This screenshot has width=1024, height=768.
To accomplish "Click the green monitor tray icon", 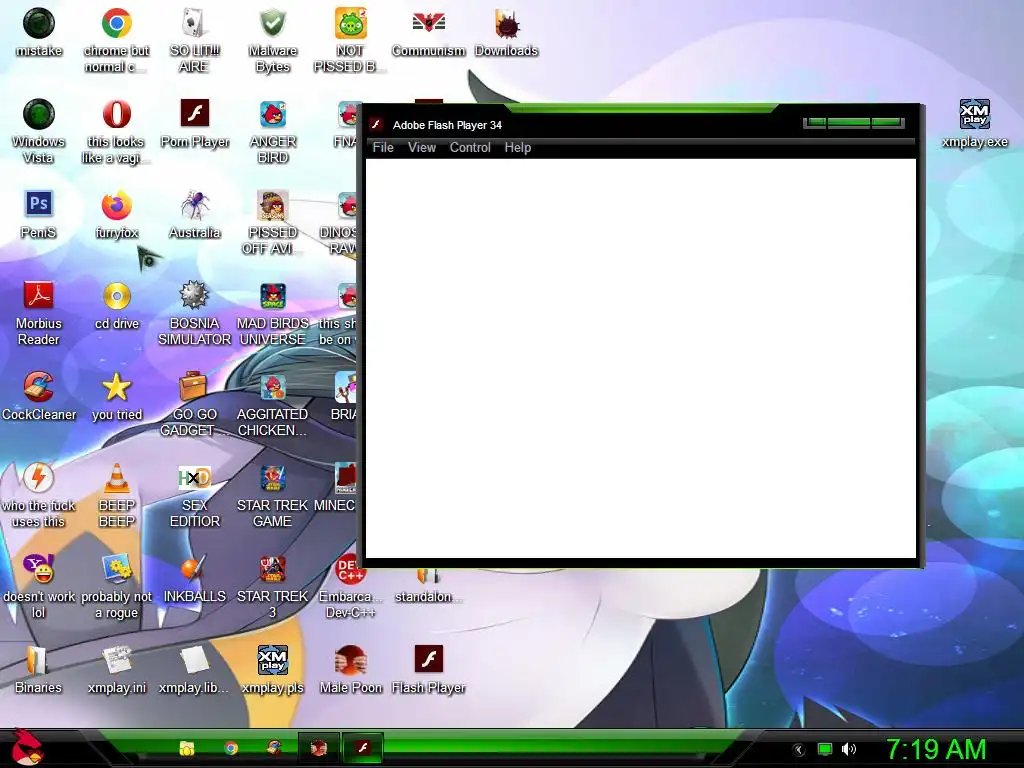I will tap(825, 749).
